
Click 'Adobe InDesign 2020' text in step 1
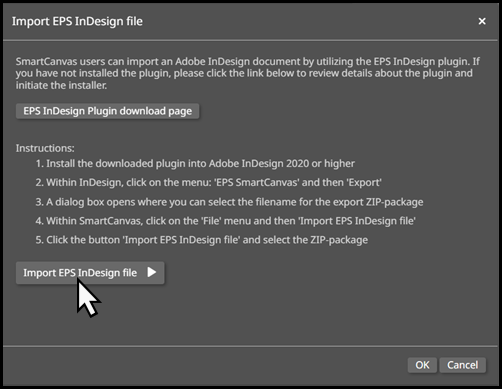259,164
